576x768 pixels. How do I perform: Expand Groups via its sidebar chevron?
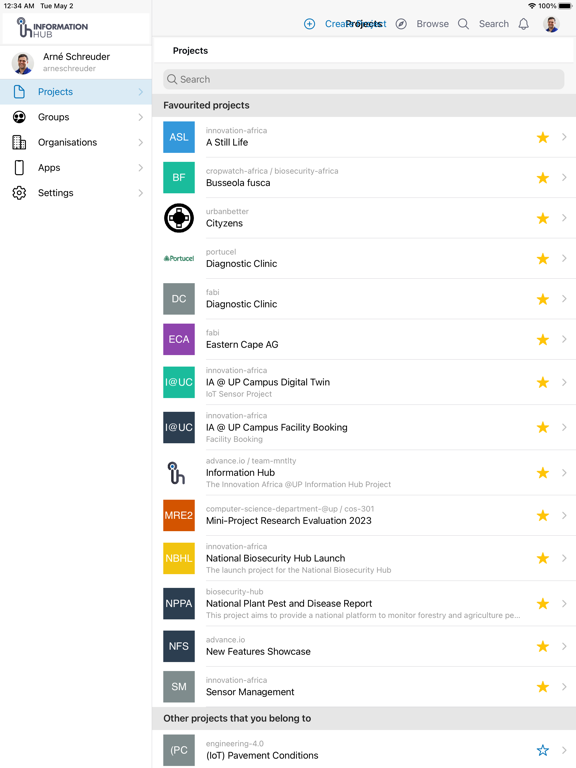[x=141, y=117]
